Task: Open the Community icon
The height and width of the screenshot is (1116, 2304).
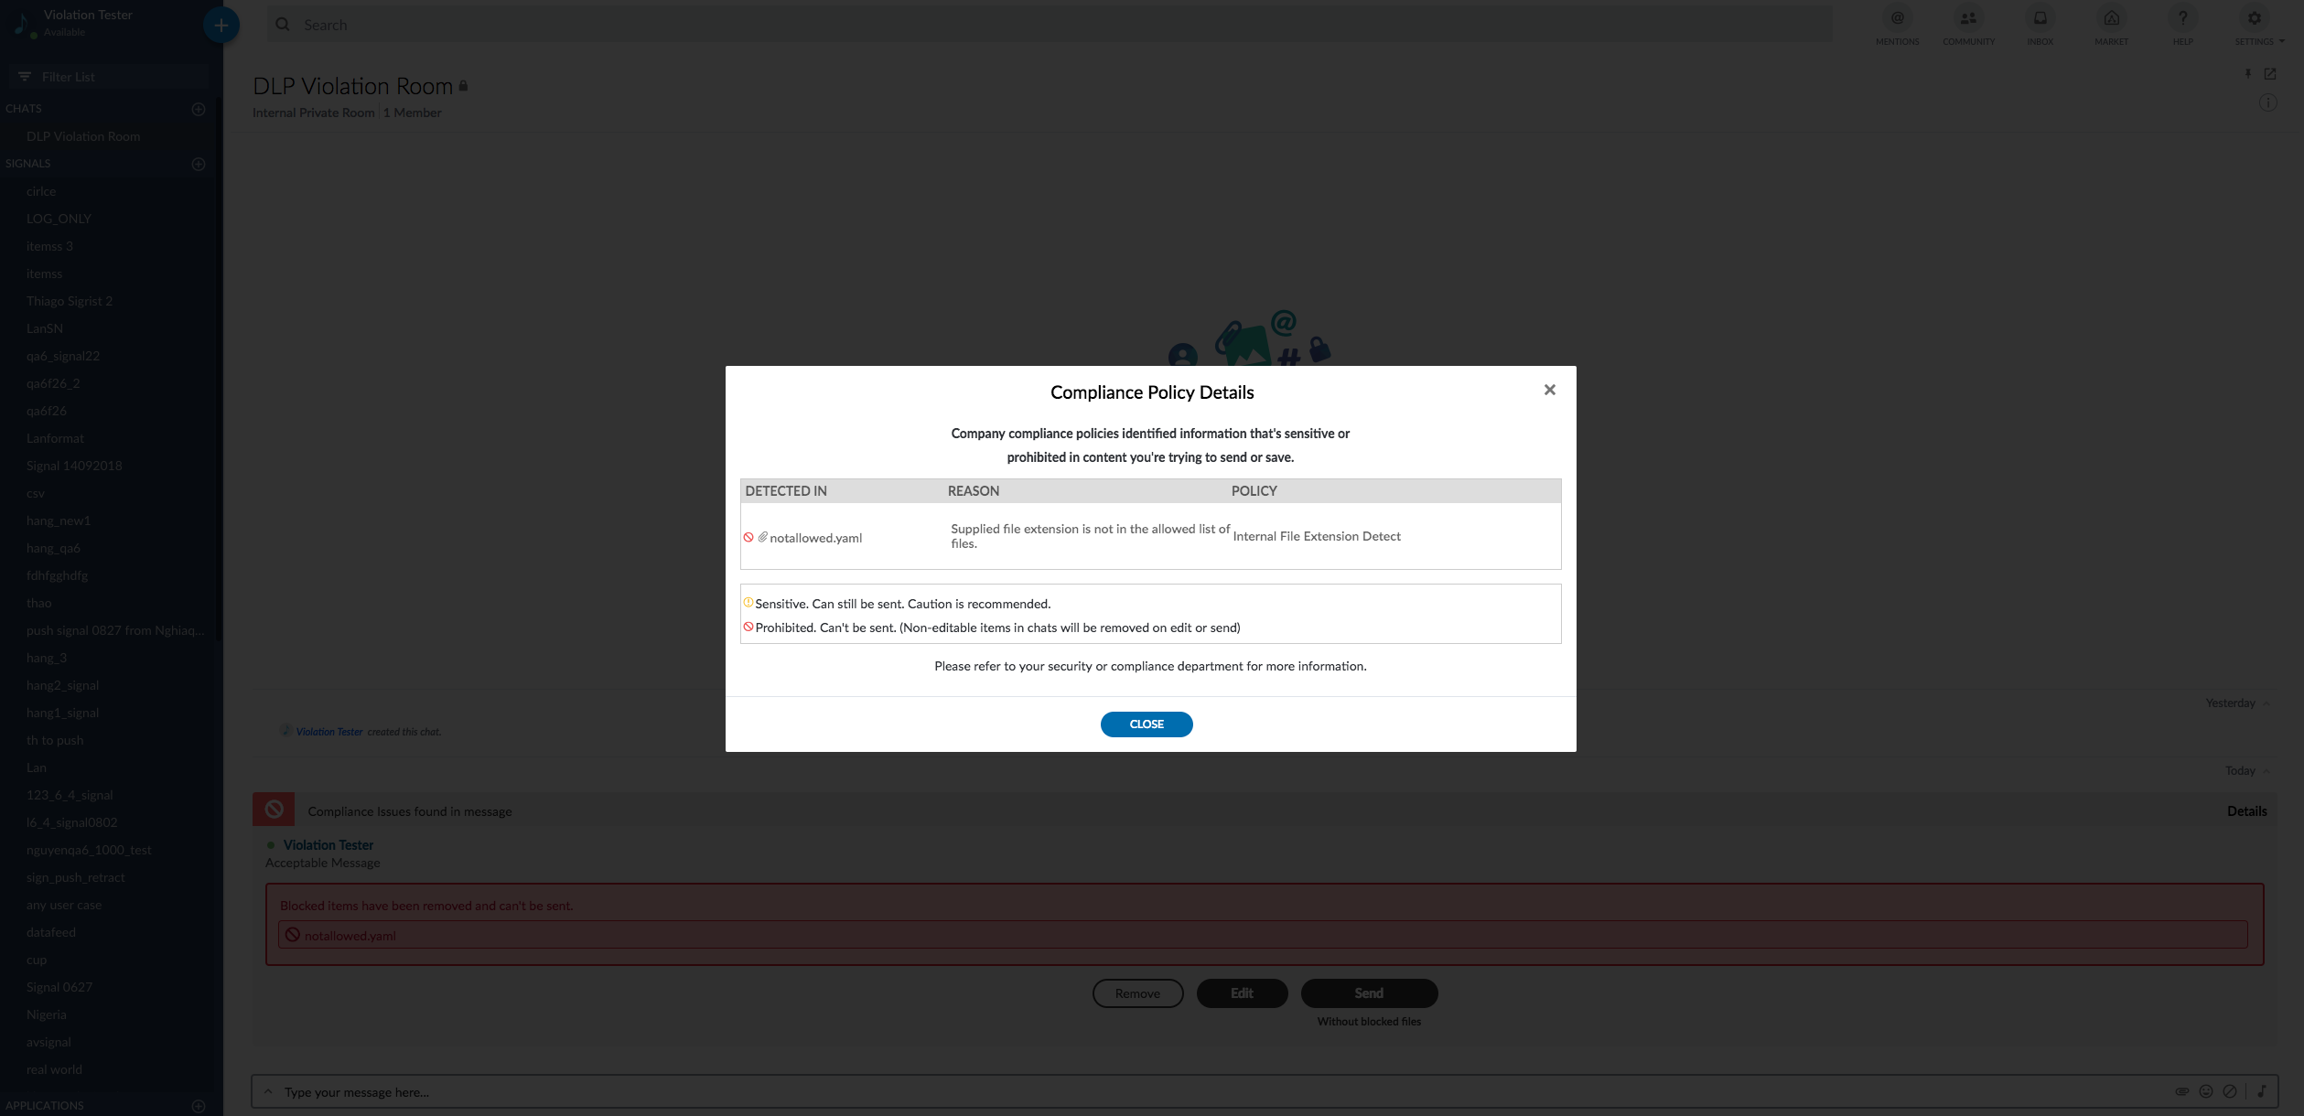Action: (1967, 19)
